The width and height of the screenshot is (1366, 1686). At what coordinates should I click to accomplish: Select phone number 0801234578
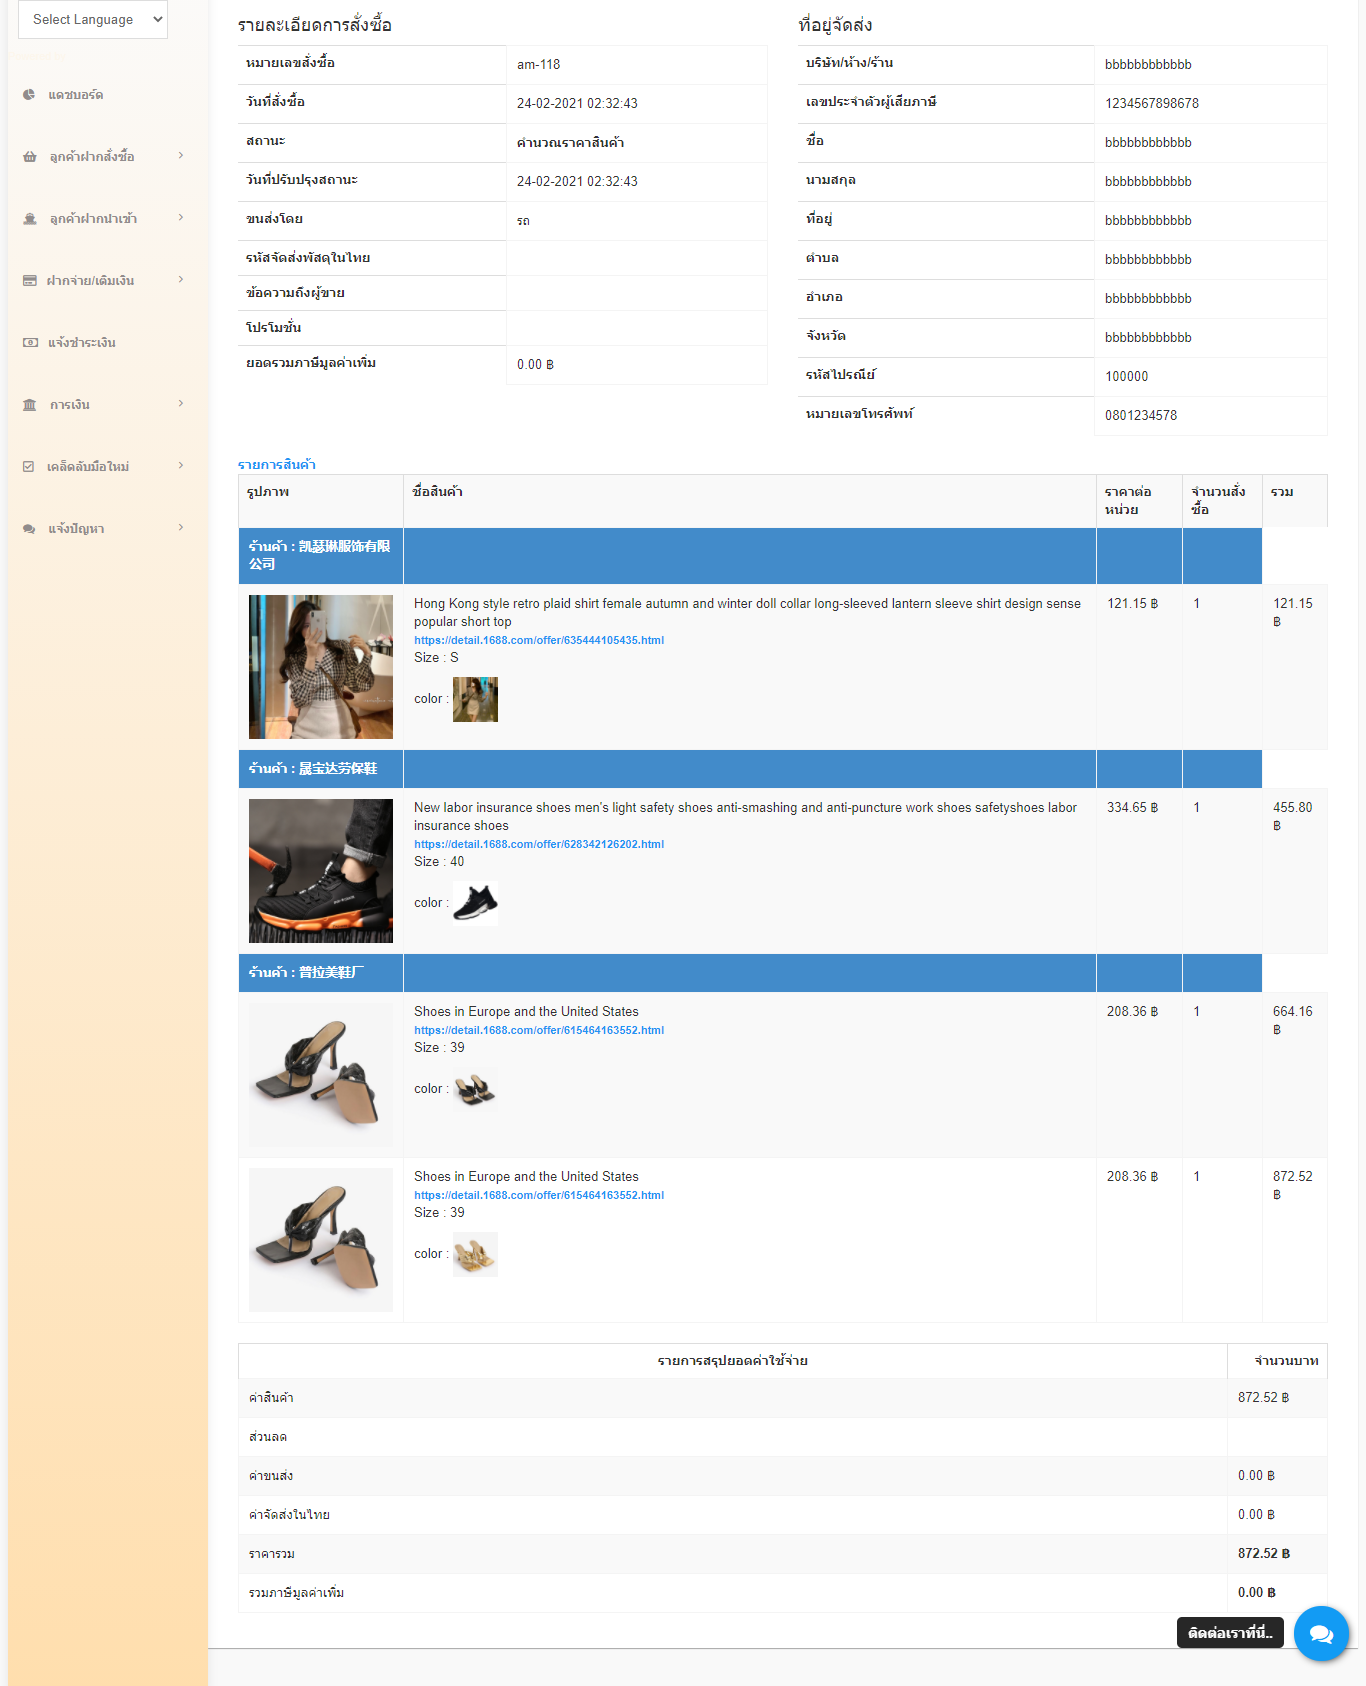(x=1141, y=415)
